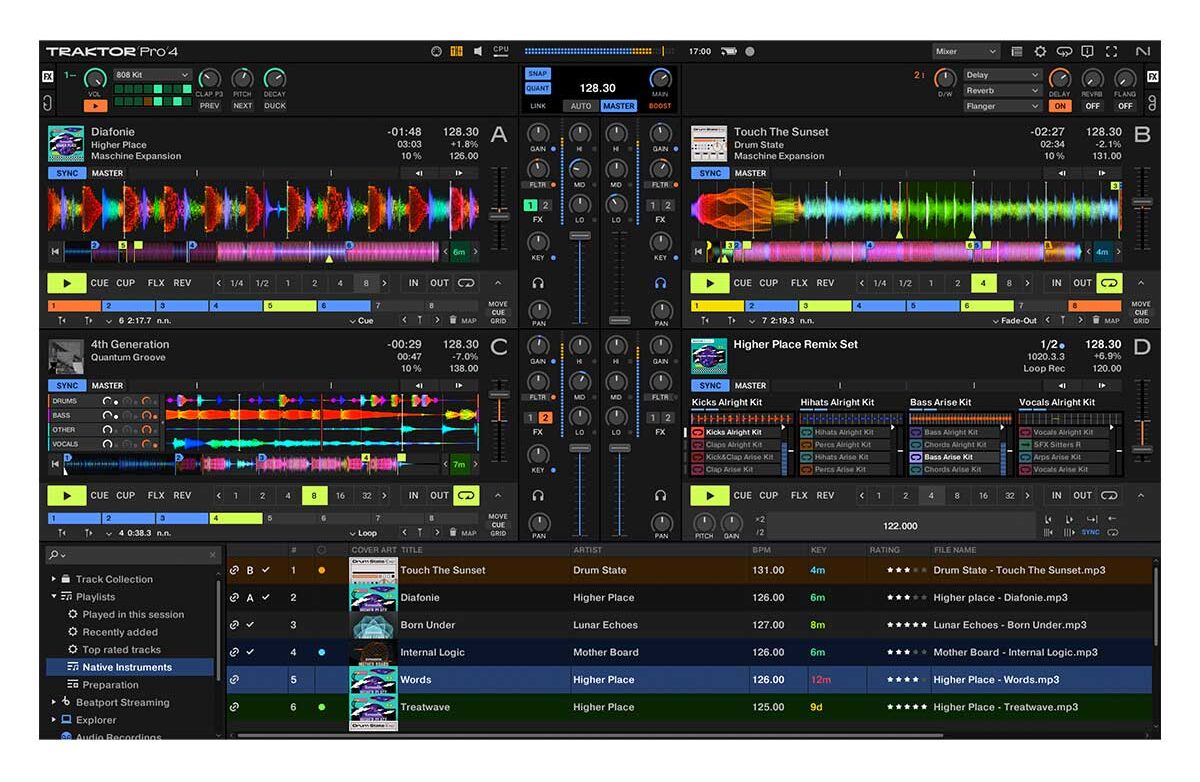This screenshot has width=1200, height=782.
Task: Click the MIDI indicator icon in header
Action: tap(436, 51)
